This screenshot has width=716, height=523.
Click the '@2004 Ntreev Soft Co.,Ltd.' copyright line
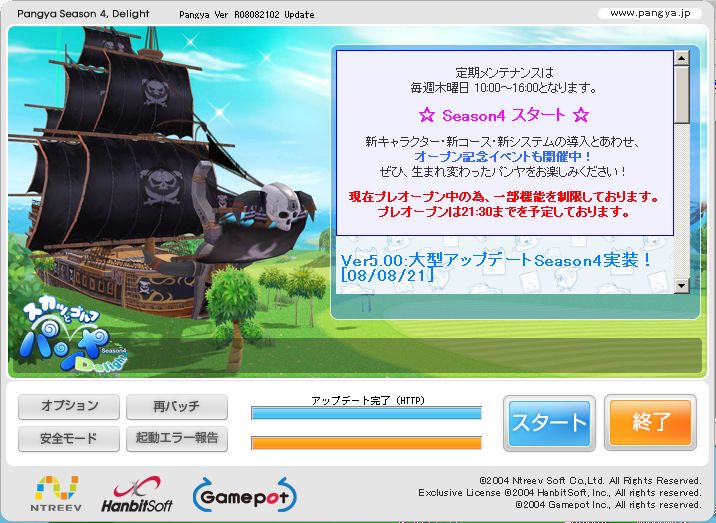click(x=590, y=481)
